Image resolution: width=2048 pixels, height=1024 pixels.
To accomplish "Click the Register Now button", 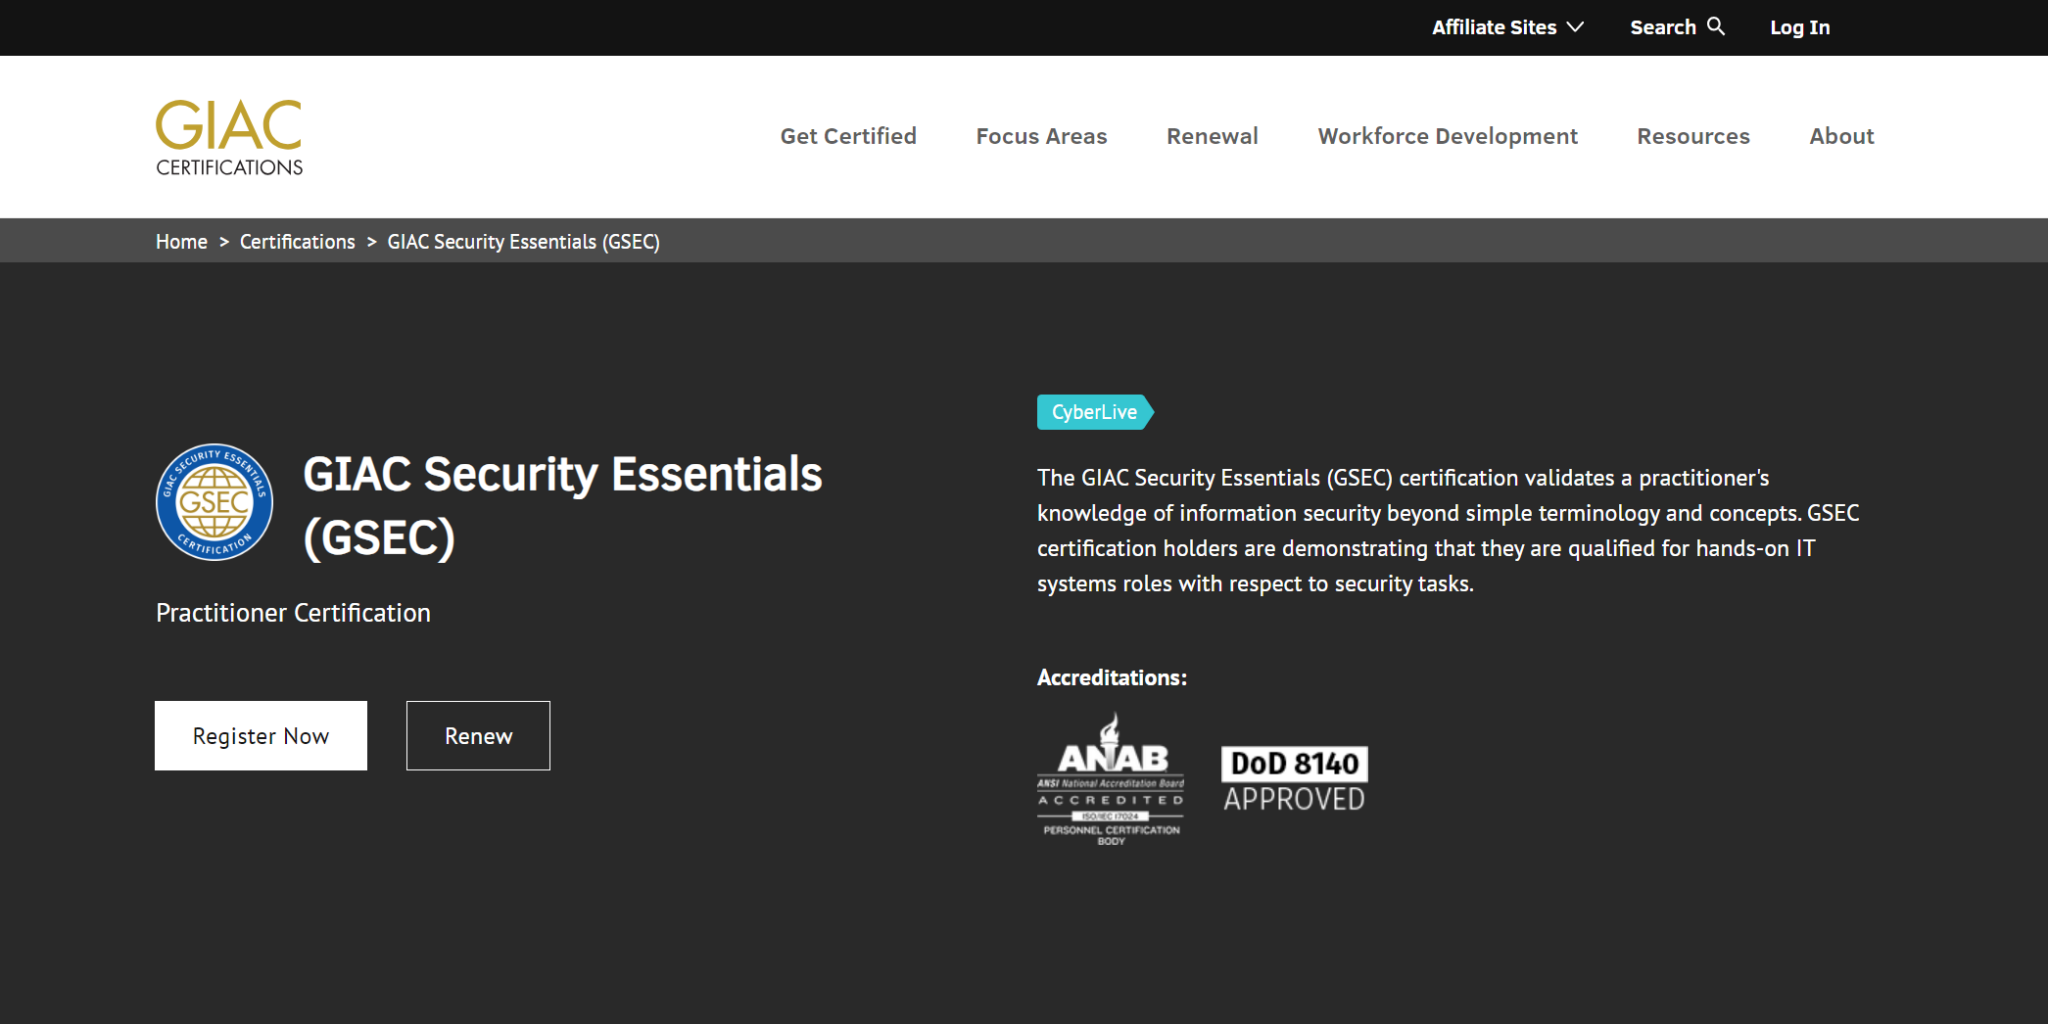I will (x=260, y=735).
